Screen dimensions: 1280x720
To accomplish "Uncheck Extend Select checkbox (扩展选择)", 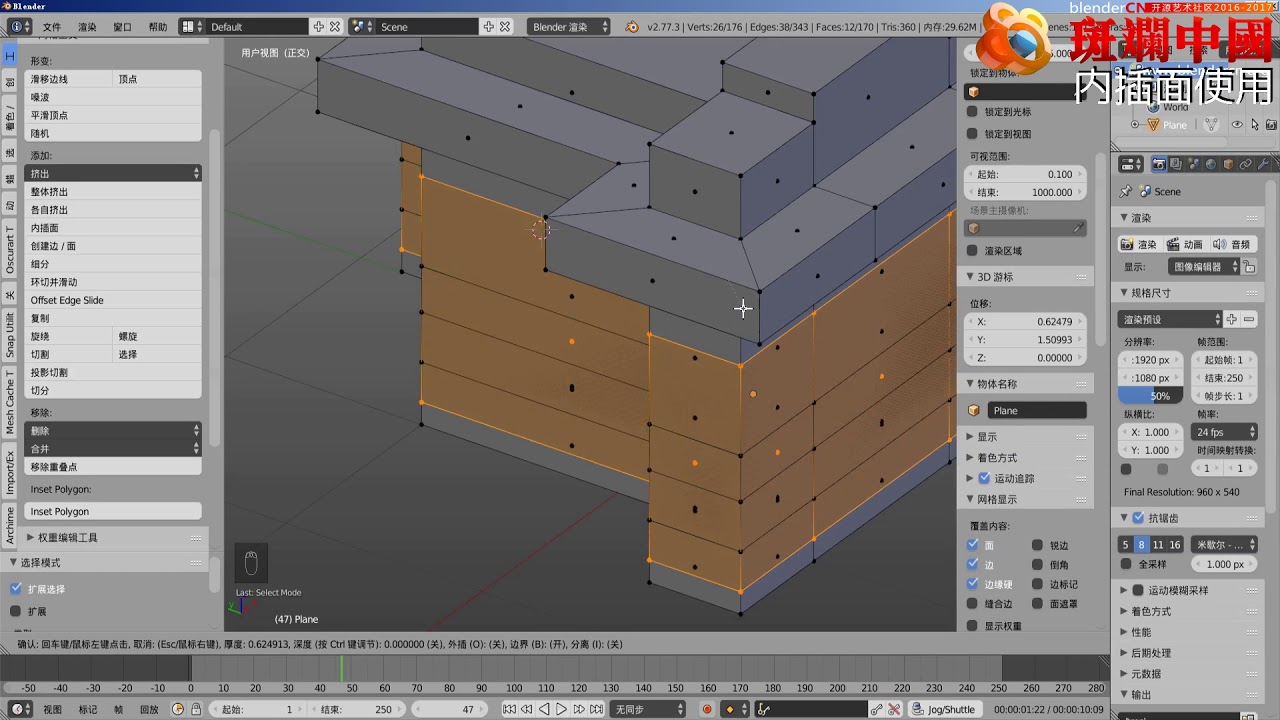I will pyautogui.click(x=15, y=589).
